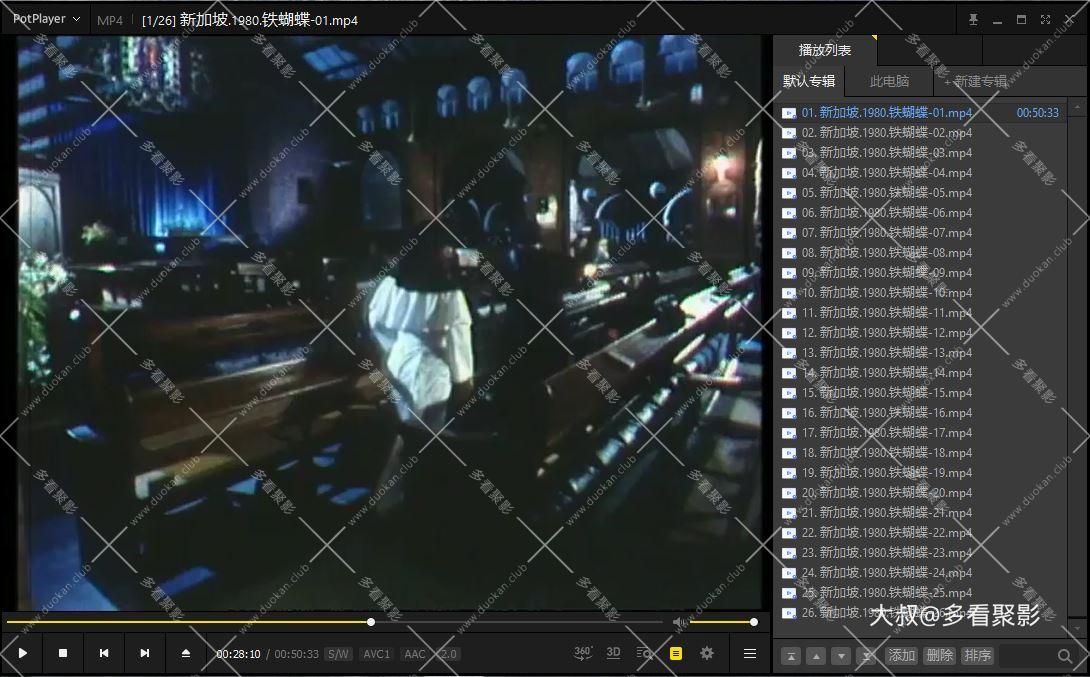This screenshot has height=677, width=1090.
Task: Adjust the volume slider handle
Action: pos(754,622)
